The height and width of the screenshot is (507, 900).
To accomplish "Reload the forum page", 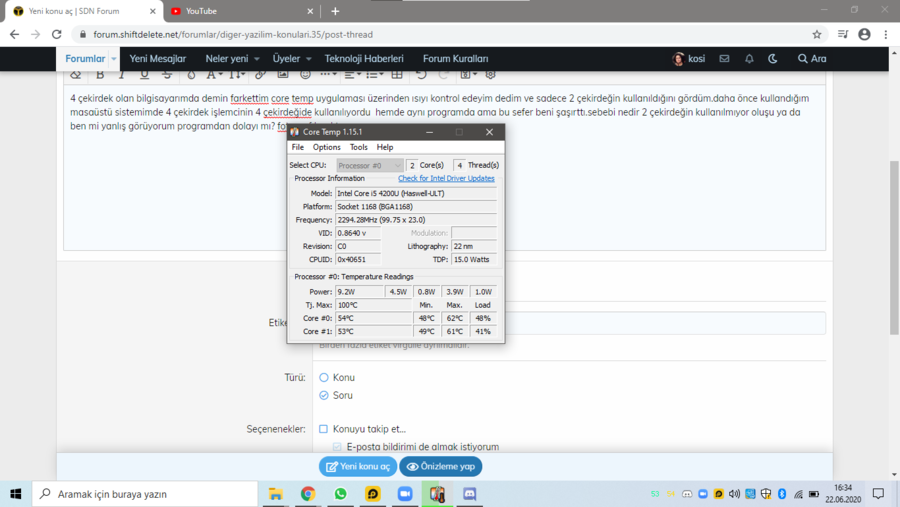I will point(56,34).
